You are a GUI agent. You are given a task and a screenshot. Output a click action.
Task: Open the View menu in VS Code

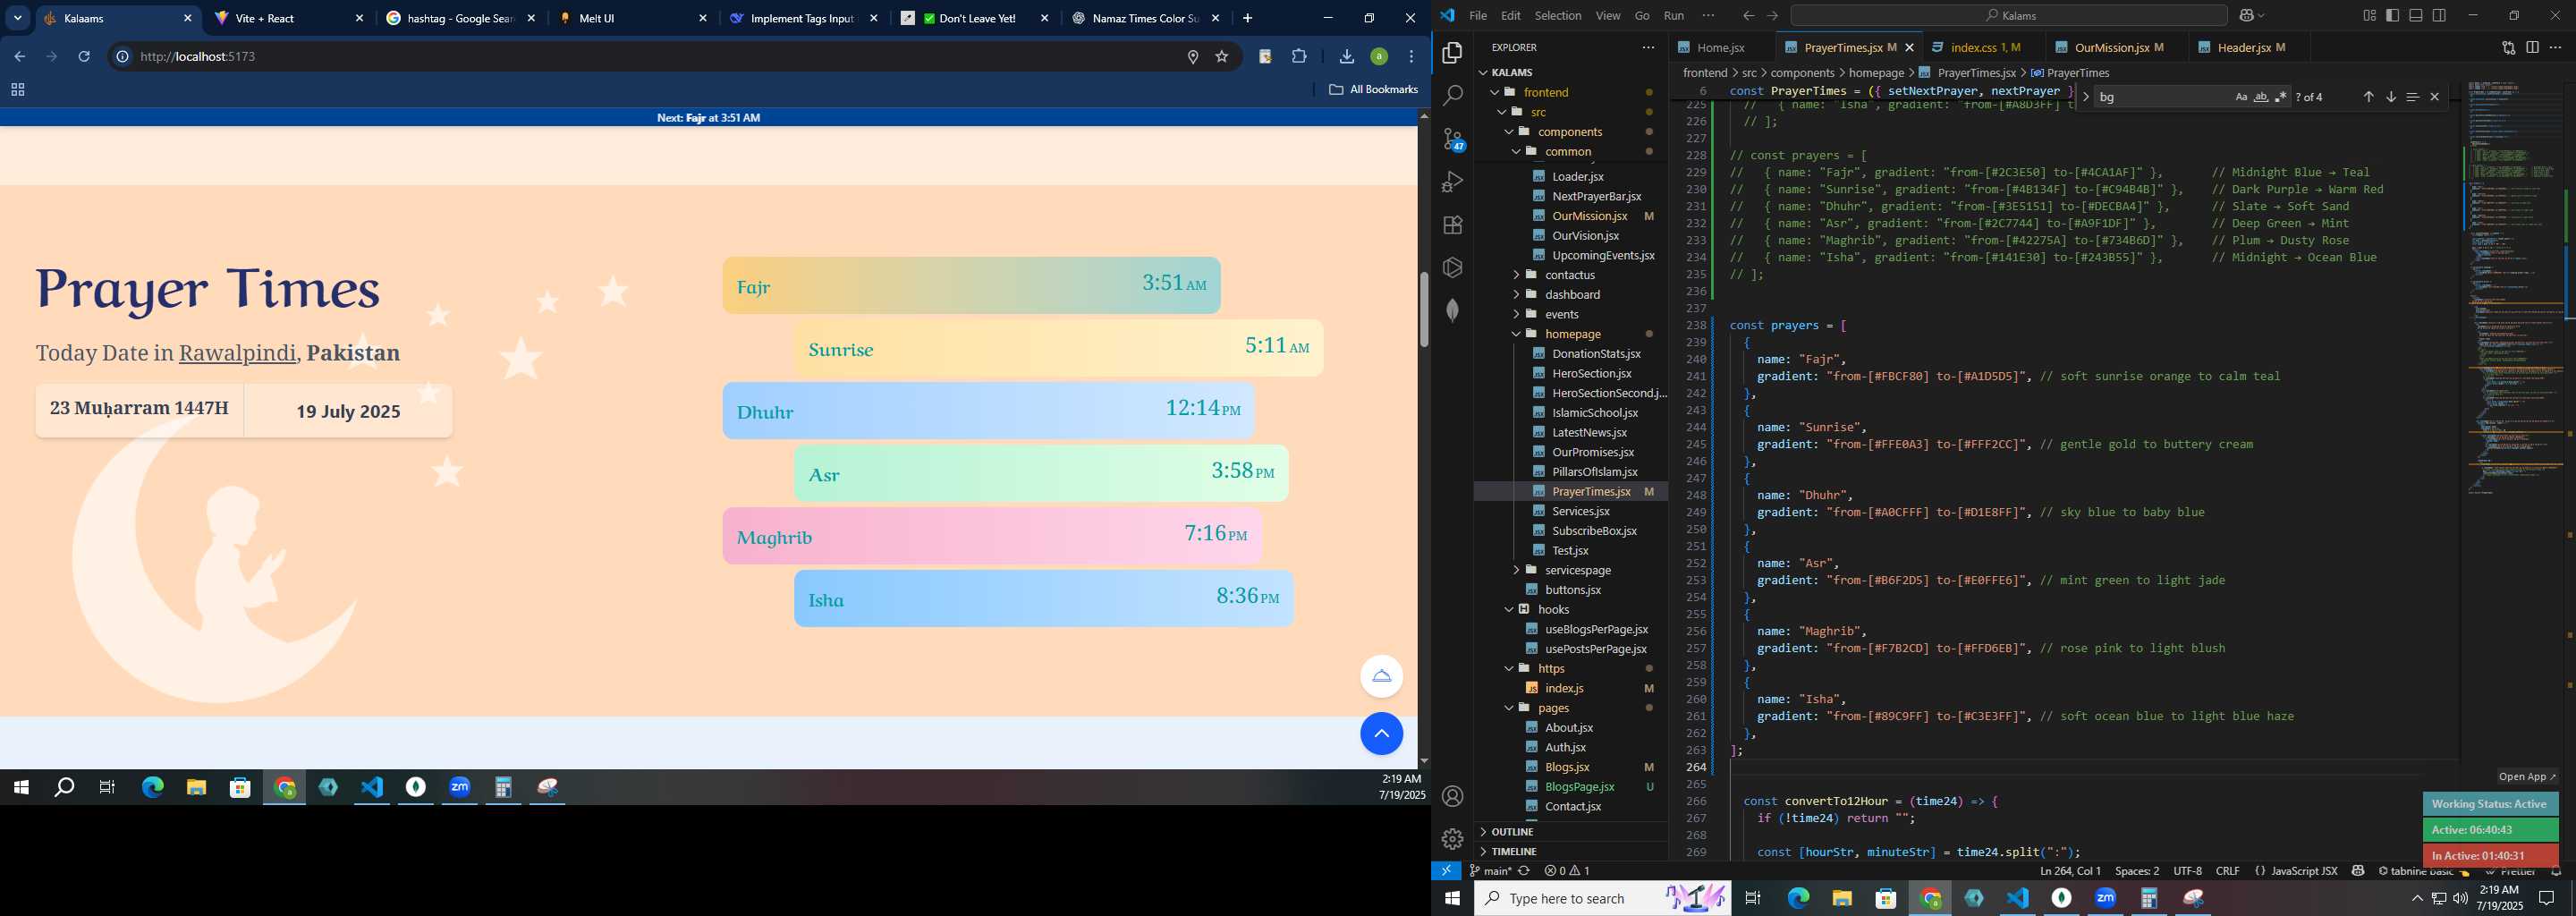tap(1608, 16)
